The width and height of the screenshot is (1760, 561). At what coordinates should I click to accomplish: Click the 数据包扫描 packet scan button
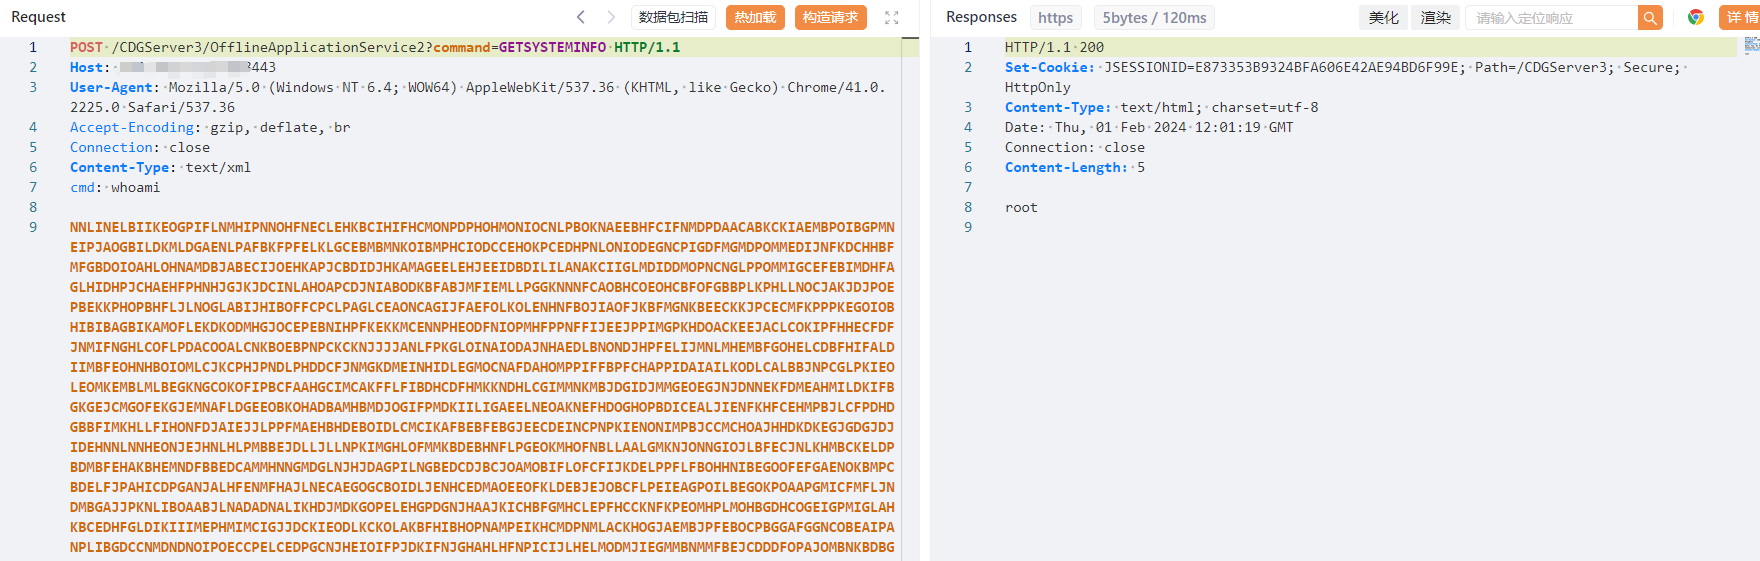click(673, 17)
